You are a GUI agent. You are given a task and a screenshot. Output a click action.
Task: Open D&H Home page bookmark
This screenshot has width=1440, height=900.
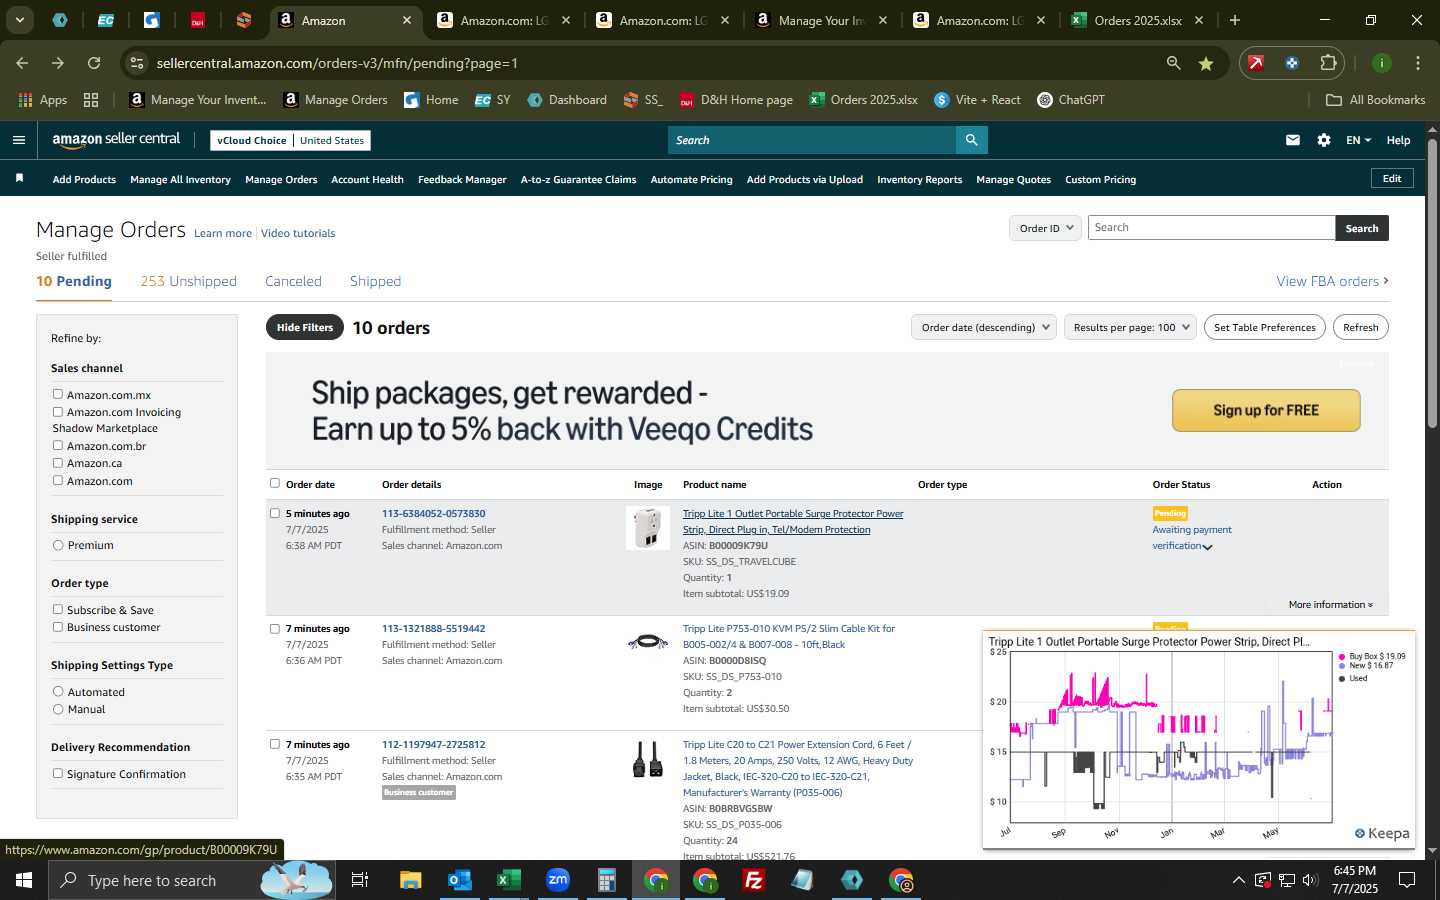click(x=736, y=100)
